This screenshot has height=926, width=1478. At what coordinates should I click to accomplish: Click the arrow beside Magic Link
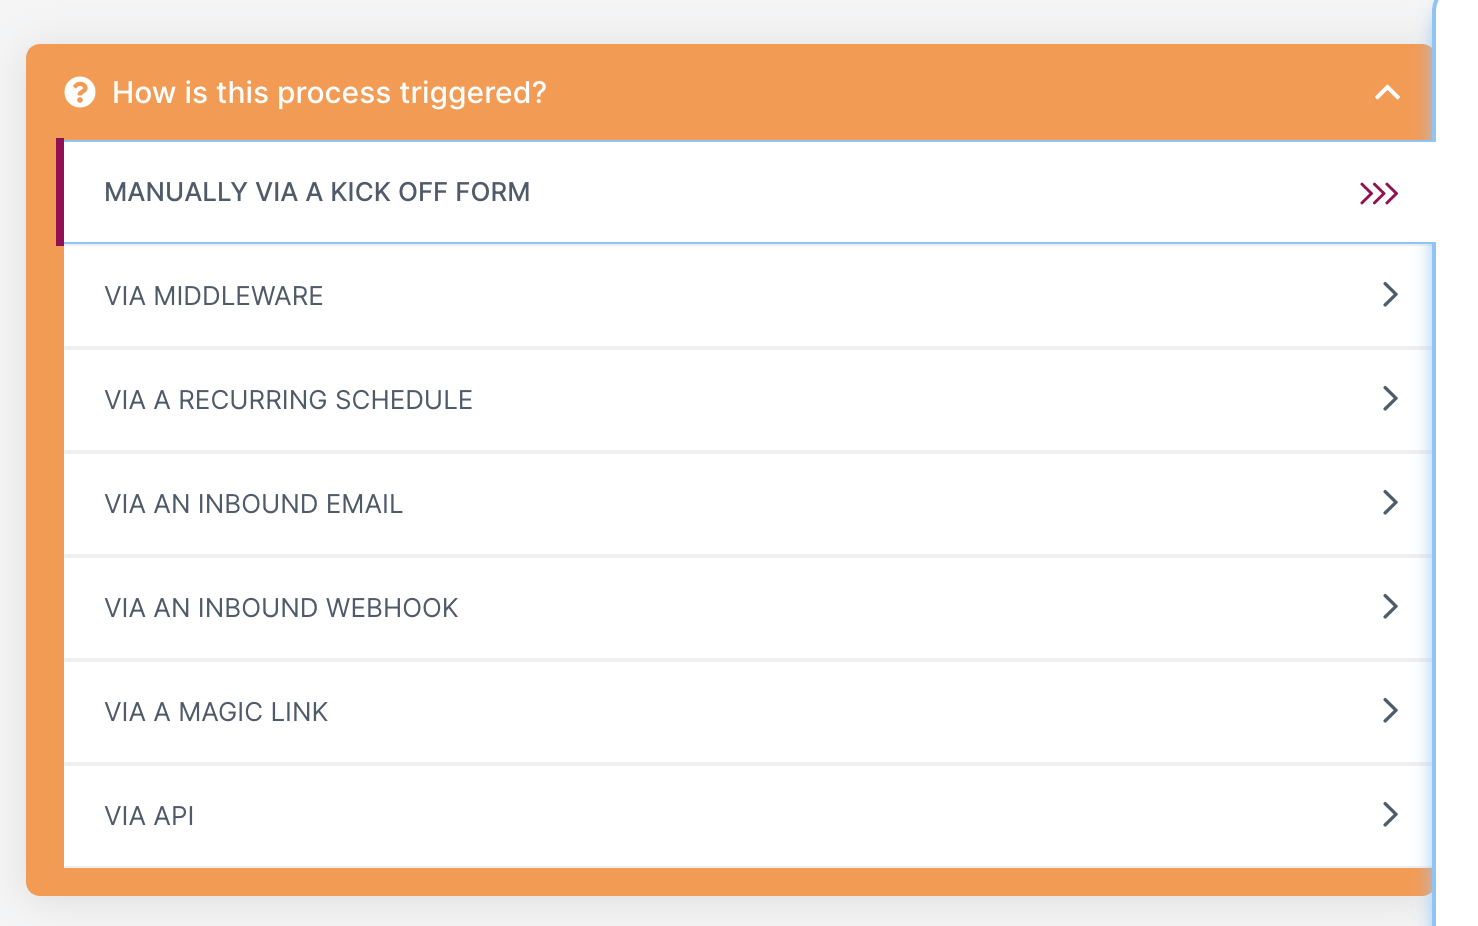point(1389,711)
